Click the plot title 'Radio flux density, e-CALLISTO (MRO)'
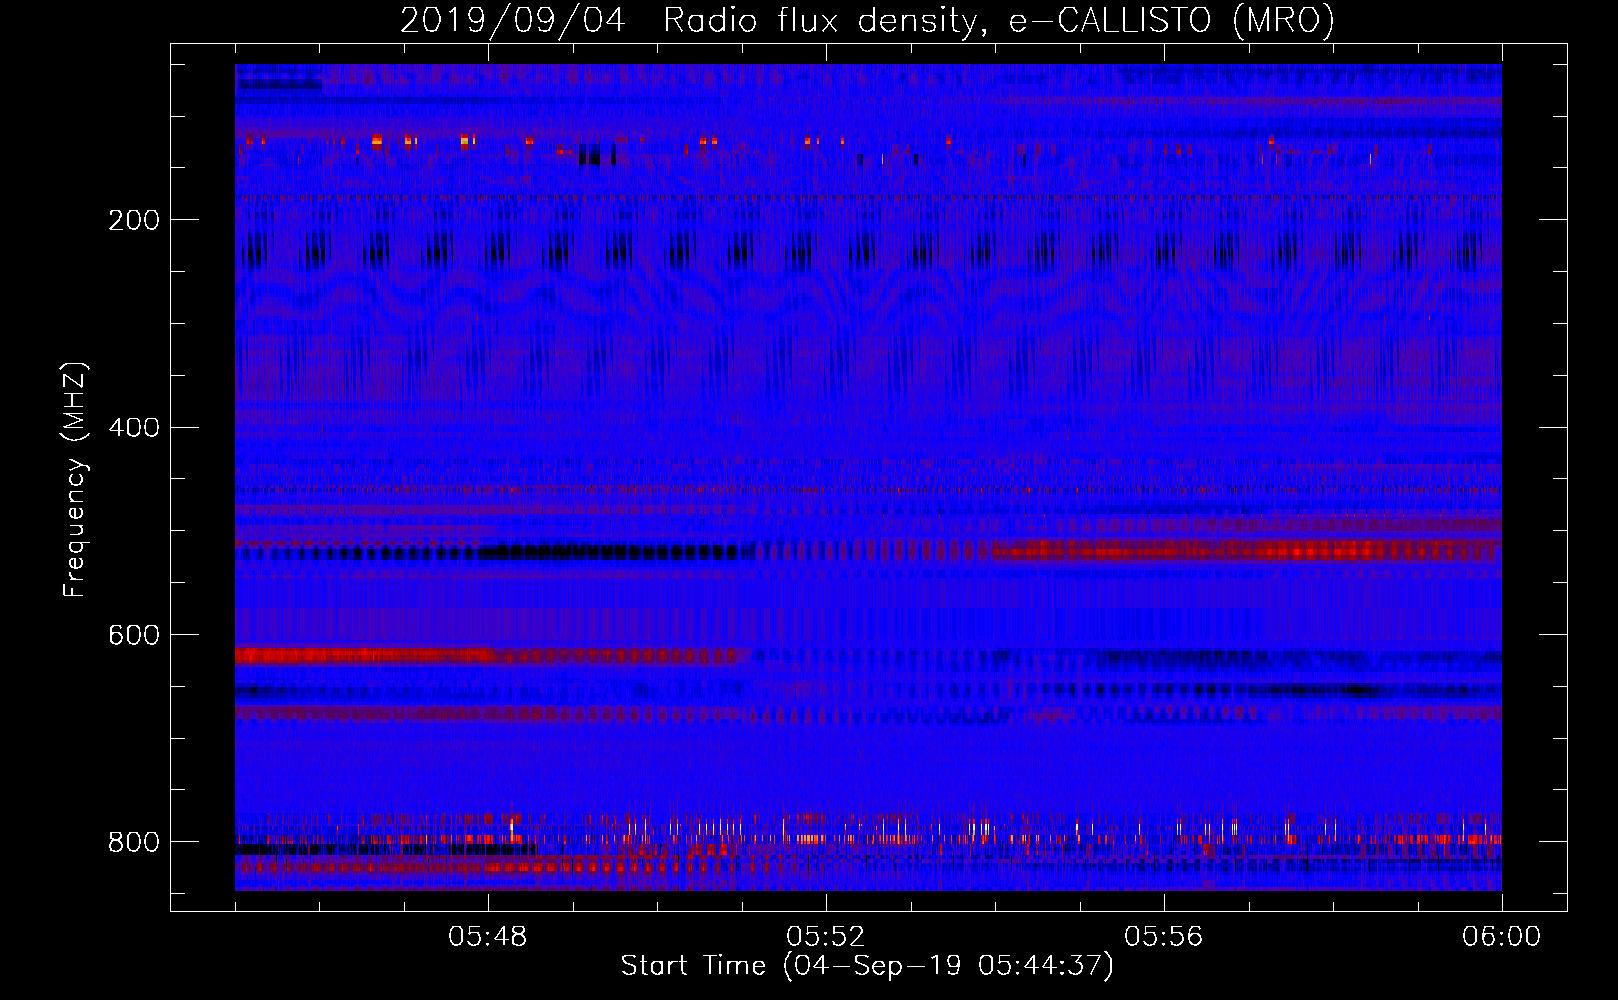Viewport: 1618px width, 1000px height. [998, 20]
